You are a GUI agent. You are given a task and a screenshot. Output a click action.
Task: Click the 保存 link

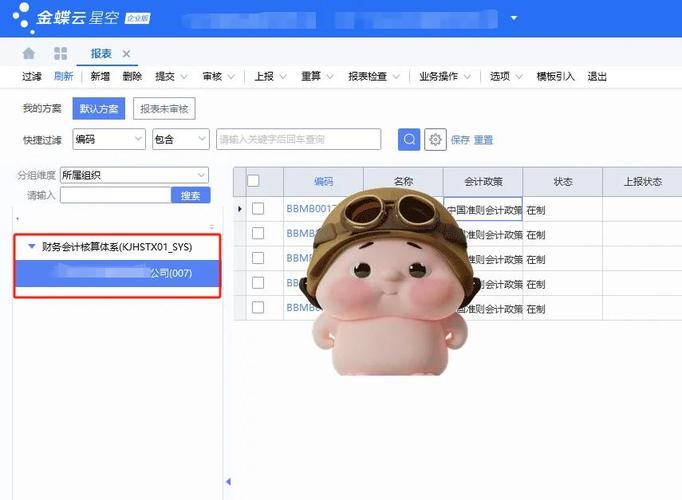[460, 140]
